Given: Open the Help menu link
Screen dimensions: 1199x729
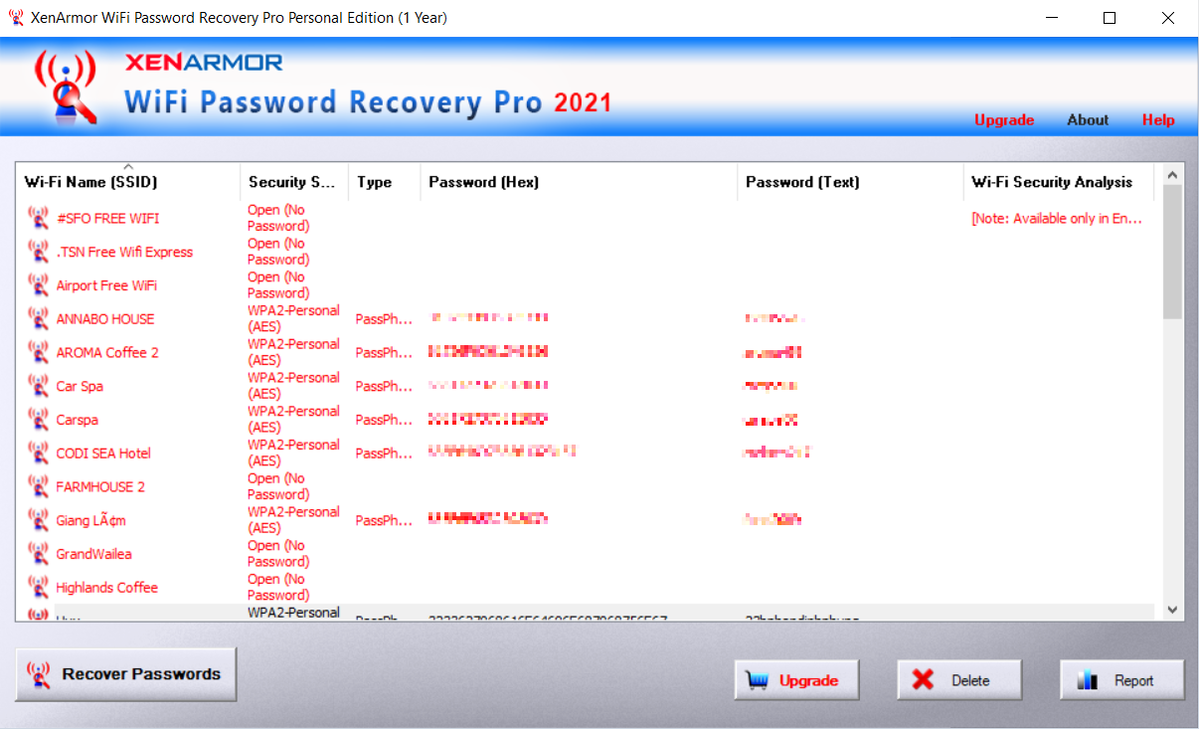Looking at the screenshot, I should 1158,120.
